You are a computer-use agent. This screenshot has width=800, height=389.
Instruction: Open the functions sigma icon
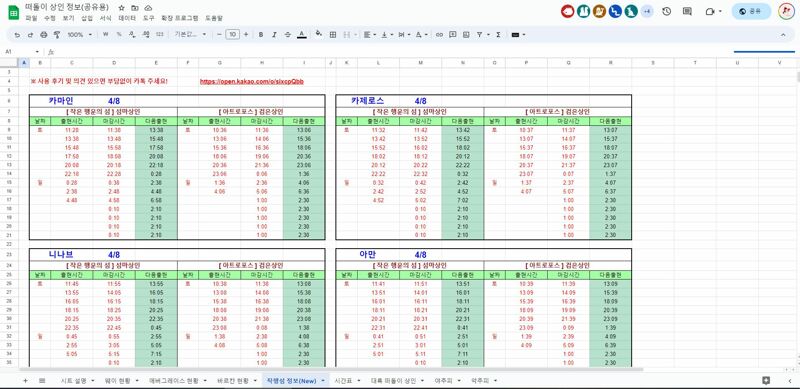pos(498,35)
